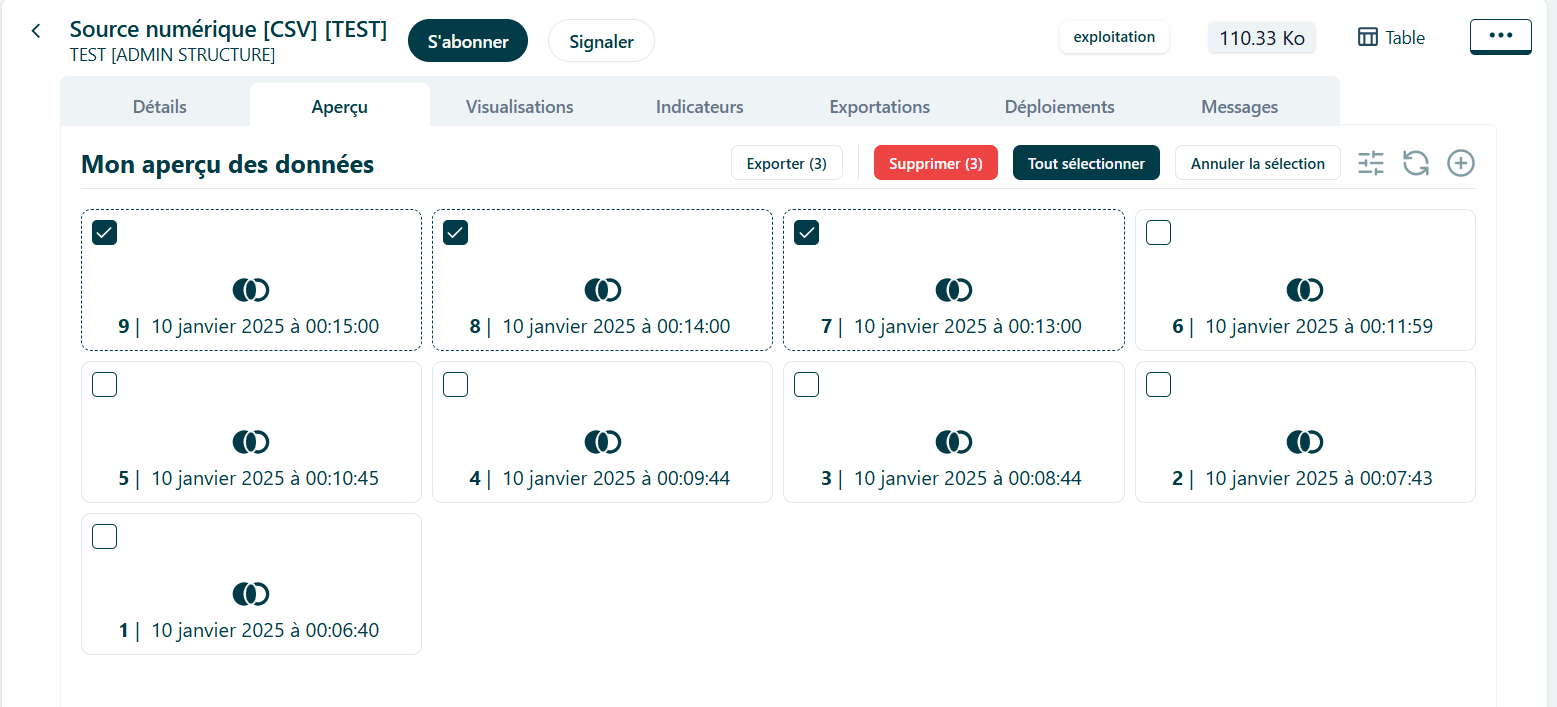Check the checkbox on card 2
The height and width of the screenshot is (707, 1557).
pyautogui.click(x=1158, y=384)
